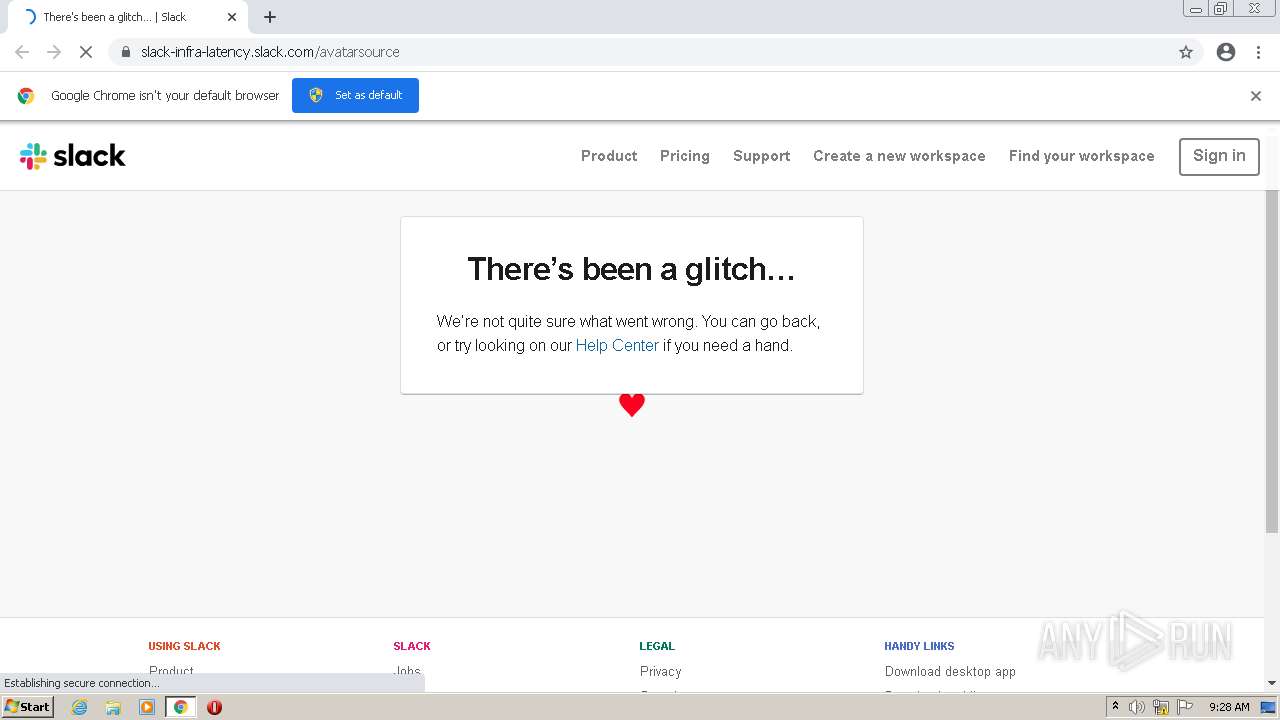Open Pricing in Slack navigation
This screenshot has height=720, width=1280.
point(685,156)
